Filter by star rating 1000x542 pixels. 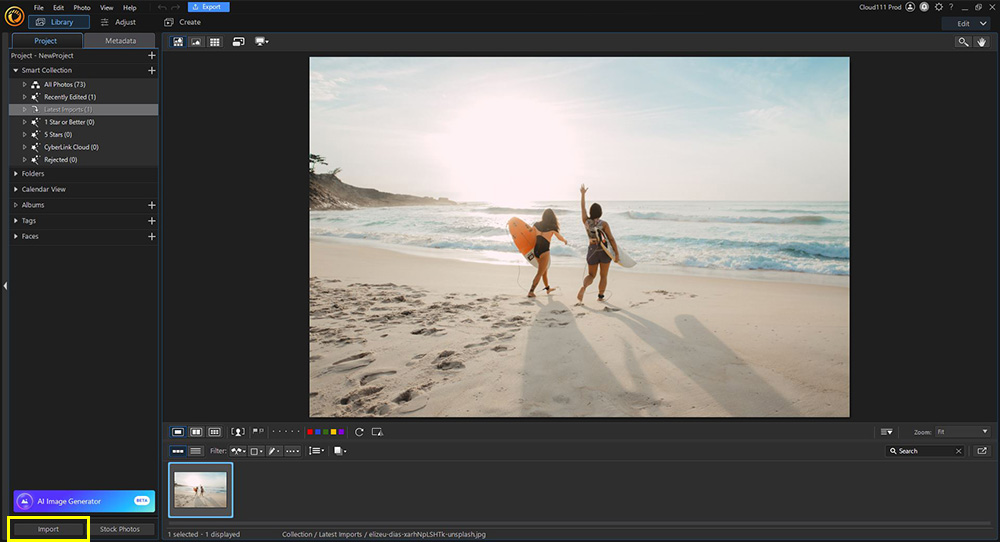(x=292, y=451)
